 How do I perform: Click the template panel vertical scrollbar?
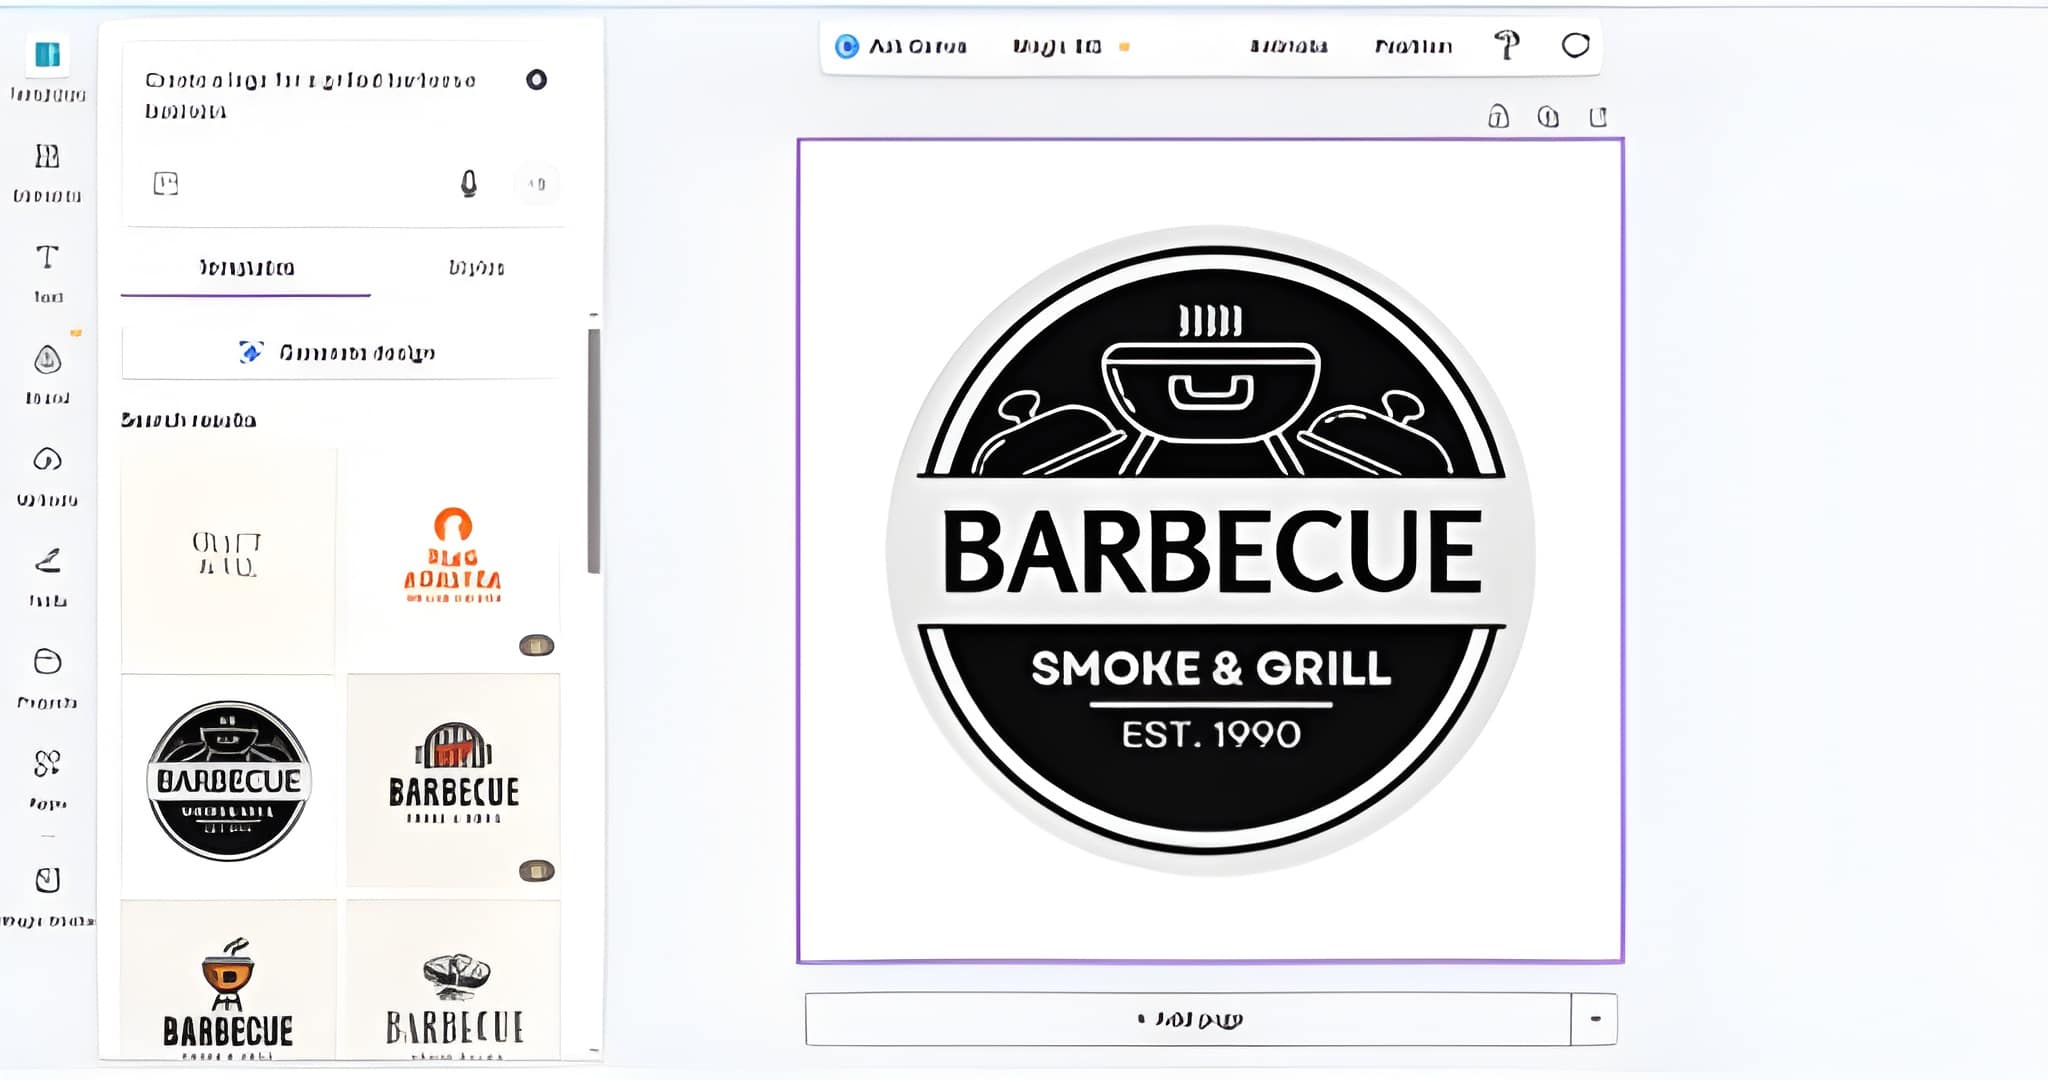593,450
